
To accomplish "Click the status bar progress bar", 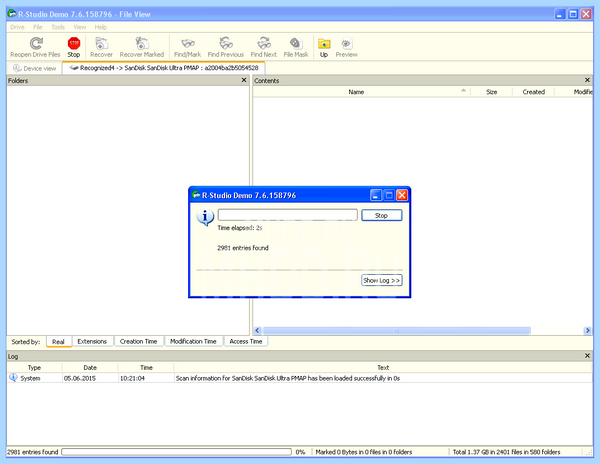I will tap(176, 452).
